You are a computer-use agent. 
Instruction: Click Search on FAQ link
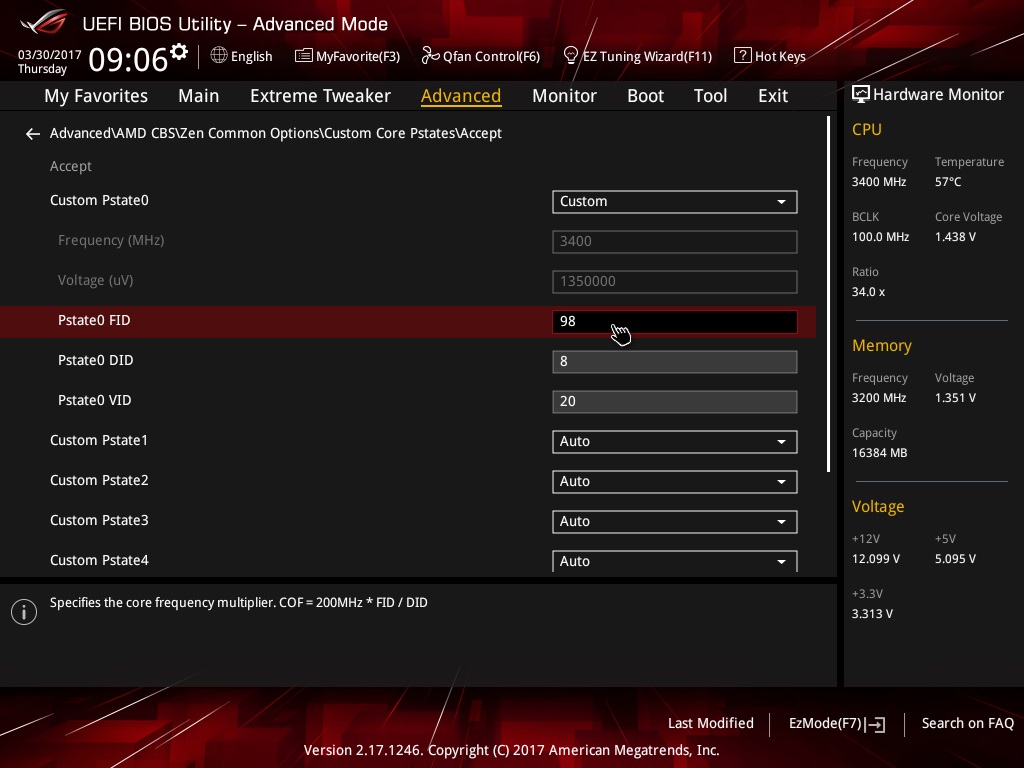pos(967,724)
